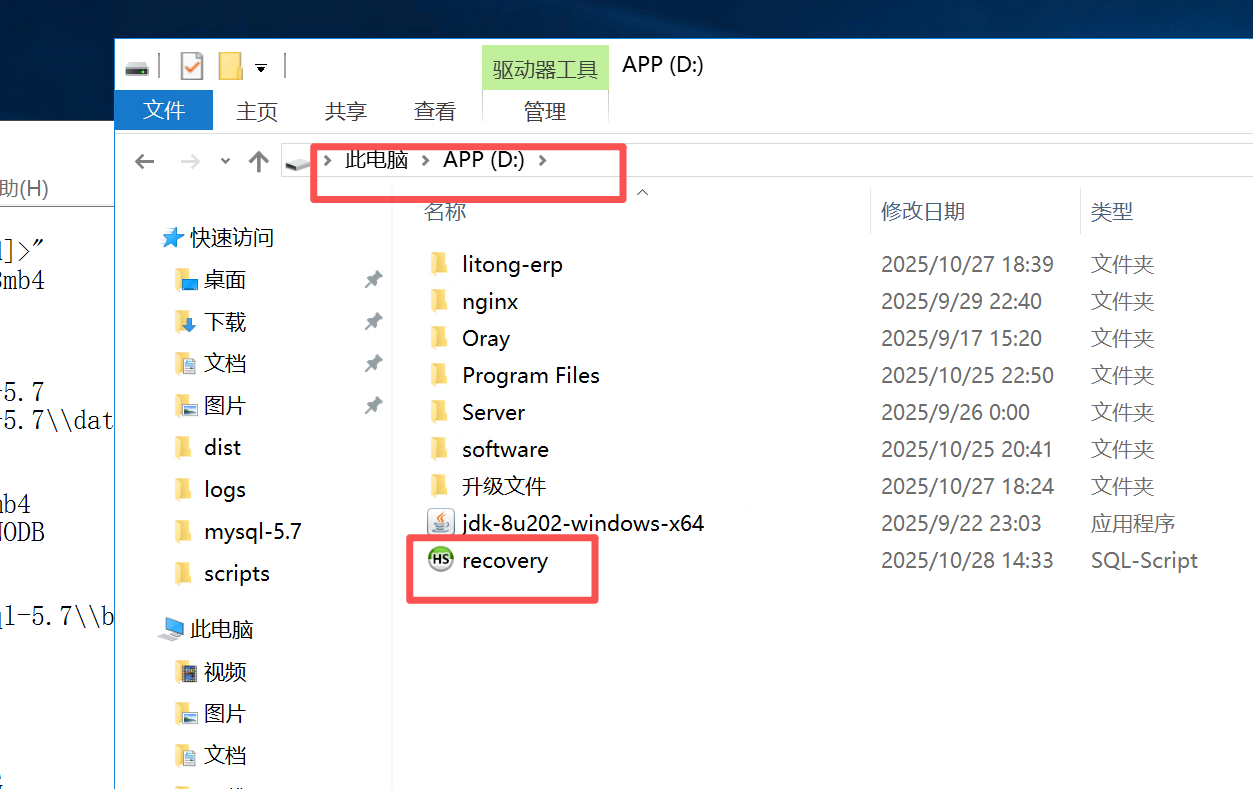This screenshot has height=789, width=1253.
Task: Select the Program Files name
Action: click(531, 375)
